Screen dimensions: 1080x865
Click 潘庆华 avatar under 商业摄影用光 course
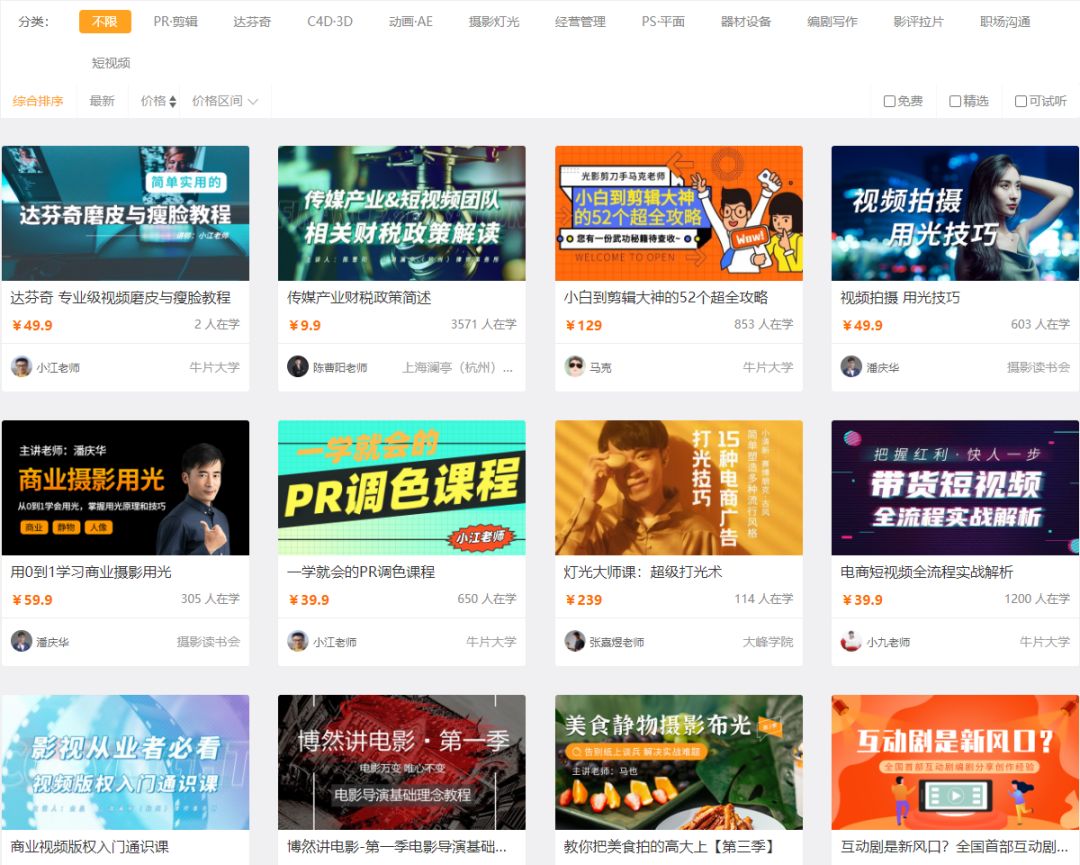pyautogui.click(x=21, y=641)
